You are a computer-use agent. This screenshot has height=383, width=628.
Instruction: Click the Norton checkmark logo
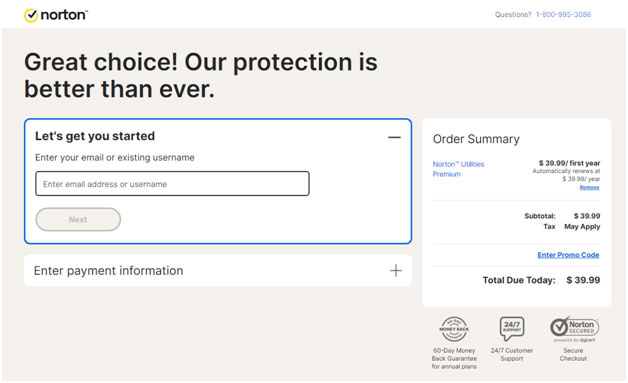tap(31, 15)
